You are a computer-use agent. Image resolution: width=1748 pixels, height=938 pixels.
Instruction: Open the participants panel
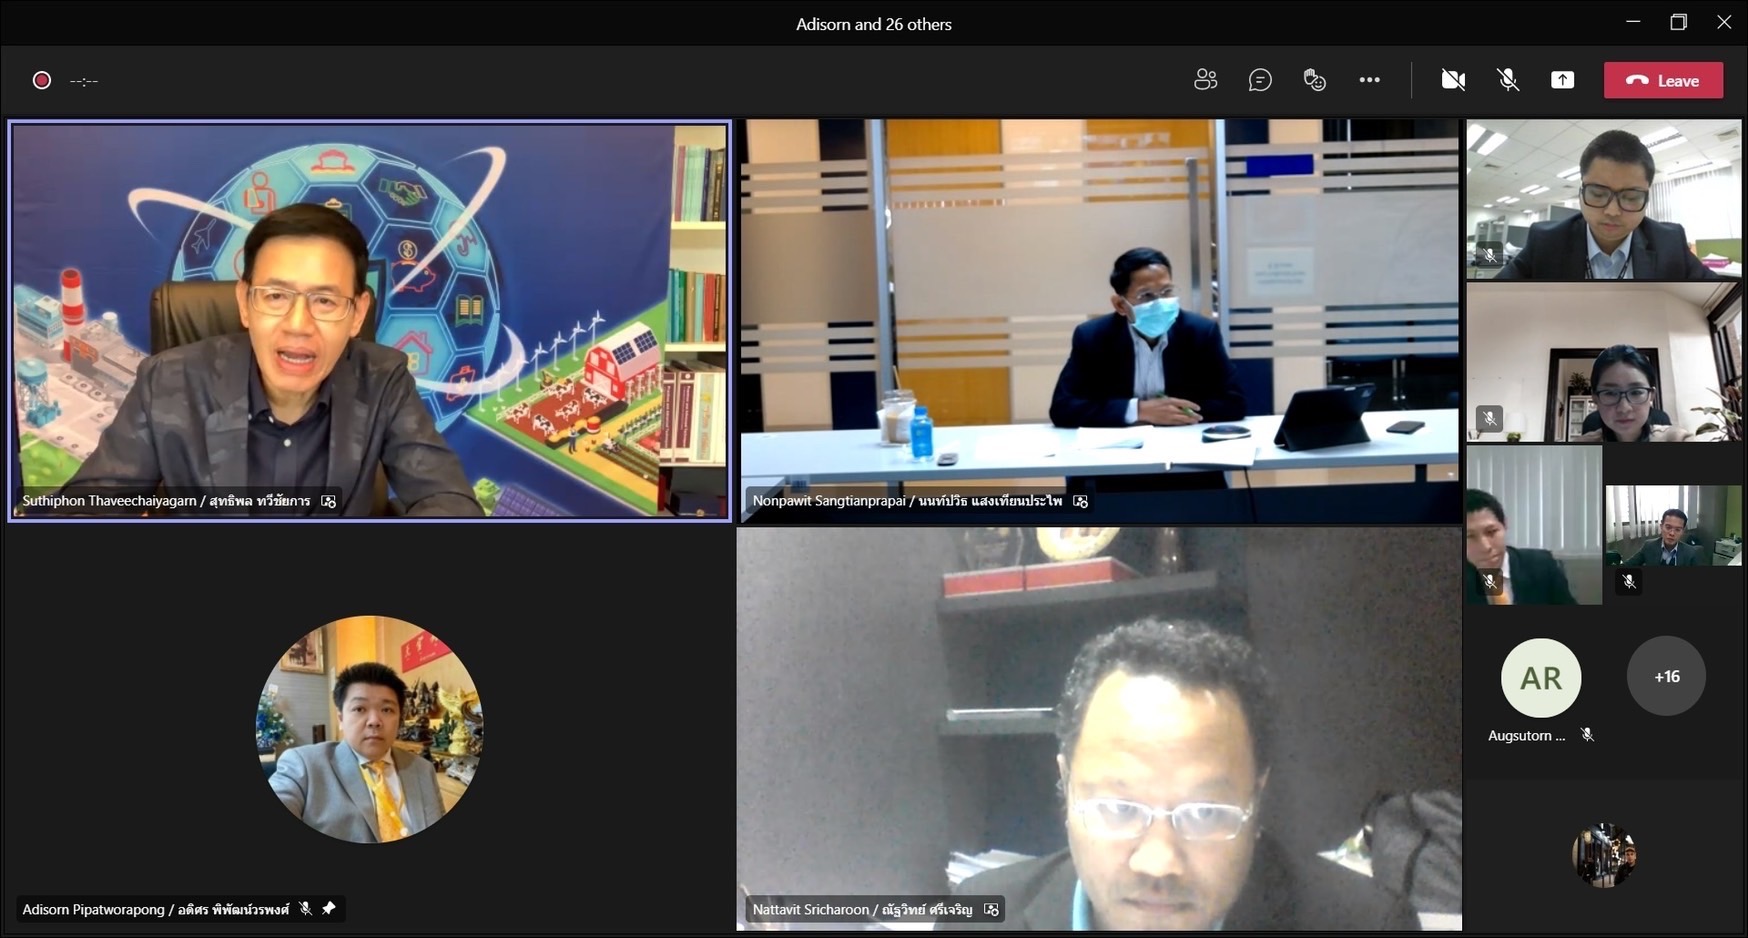(x=1205, y=80)
